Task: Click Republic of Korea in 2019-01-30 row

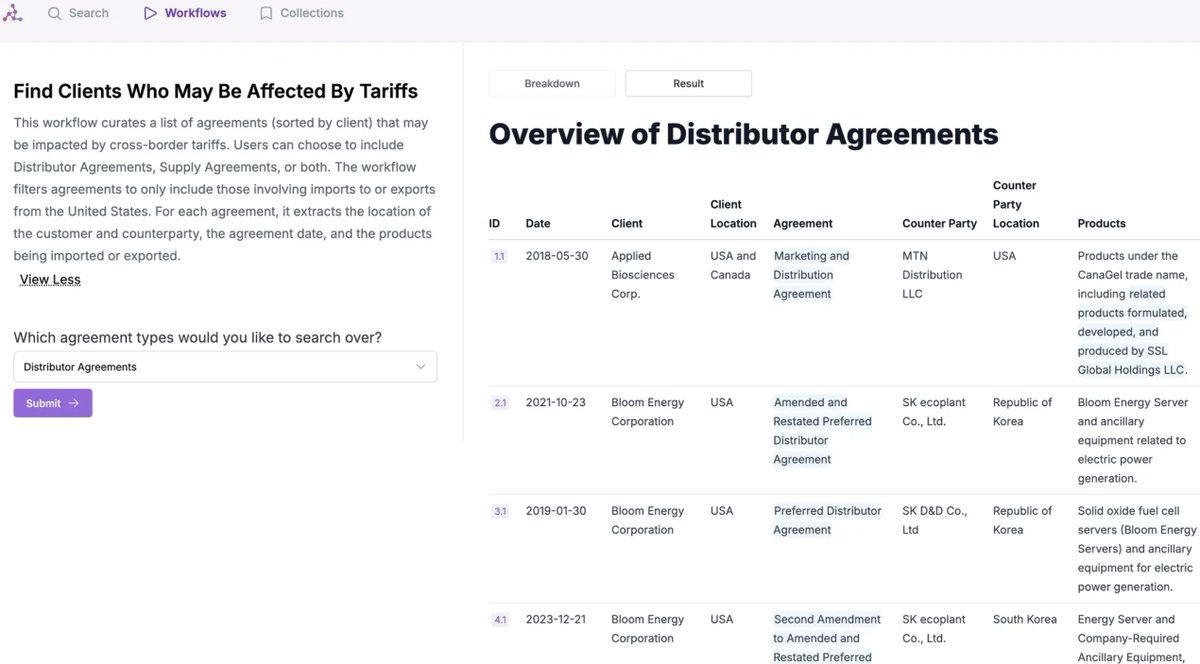Action: (x=1022, y=520)
